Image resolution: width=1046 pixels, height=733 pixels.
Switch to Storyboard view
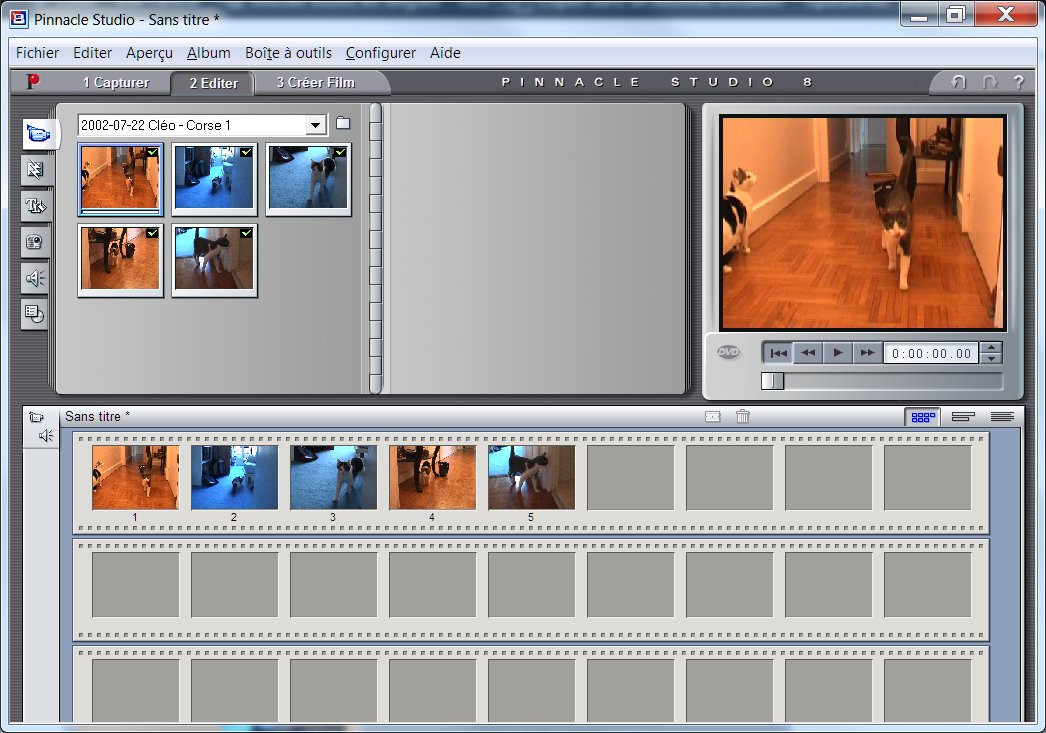[922, 417]
